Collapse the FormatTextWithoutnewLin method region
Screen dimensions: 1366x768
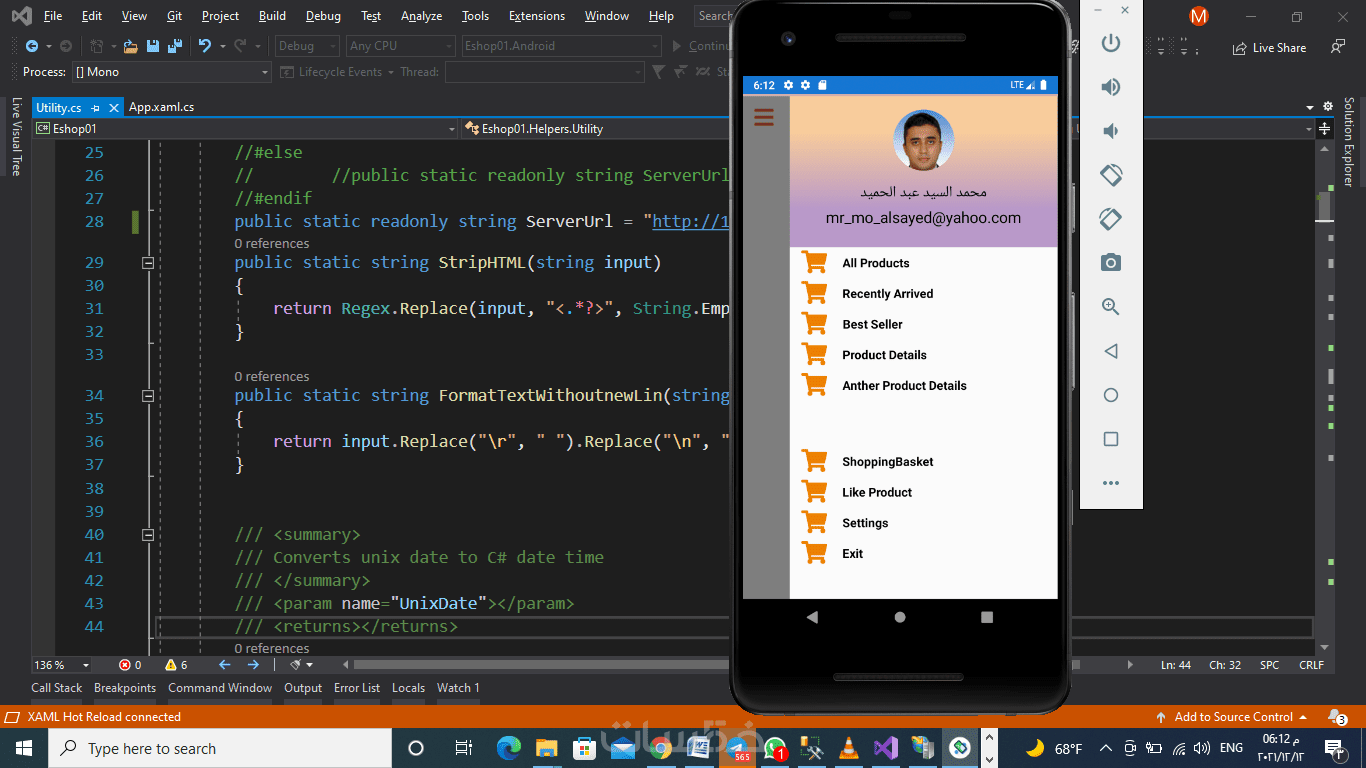[x=148, y=396]
